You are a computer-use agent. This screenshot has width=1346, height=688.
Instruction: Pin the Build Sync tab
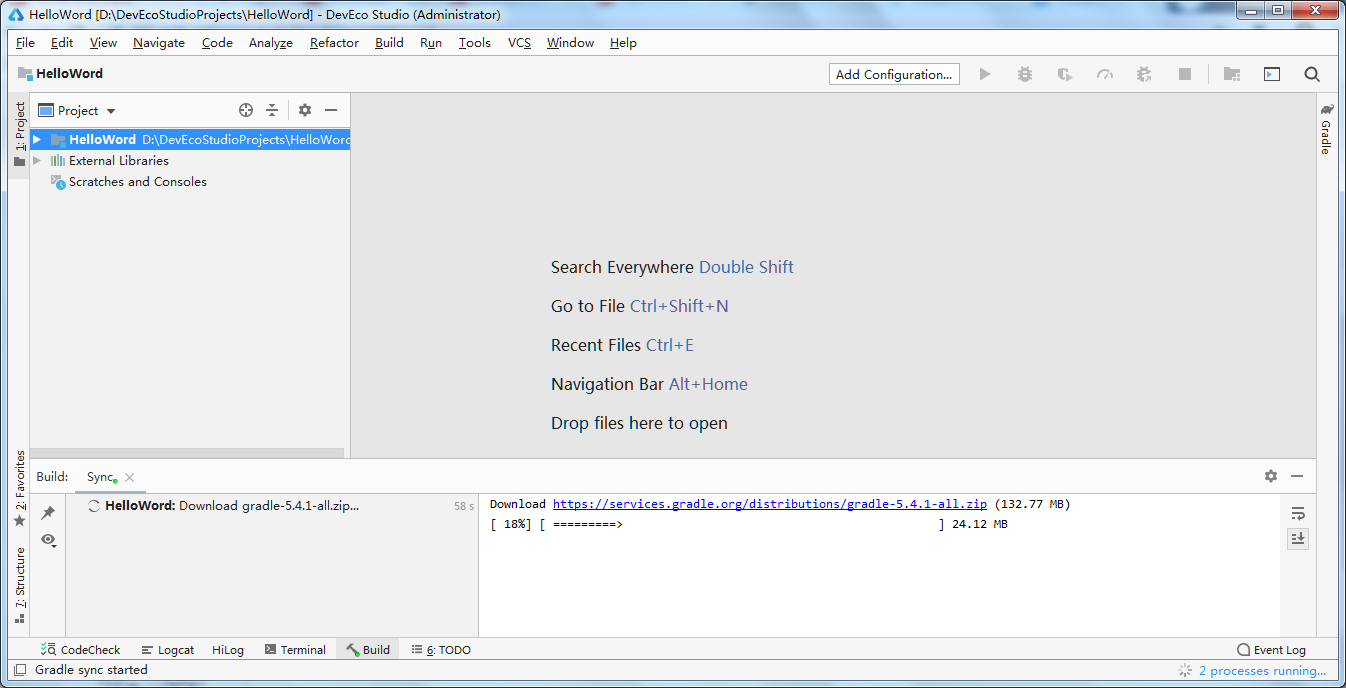[48, 513]
